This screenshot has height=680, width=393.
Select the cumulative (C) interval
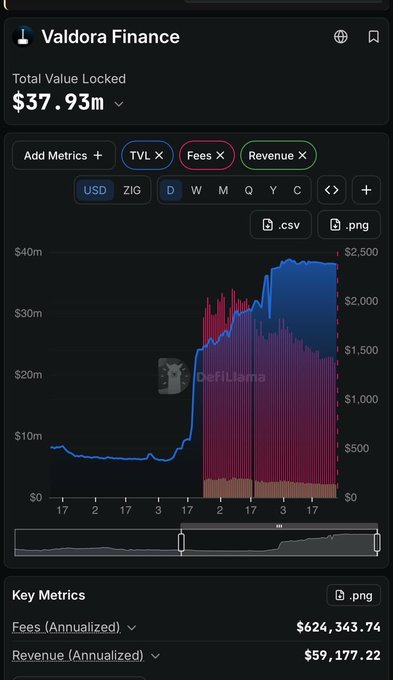pyautogui.click(x=297, y=190)
